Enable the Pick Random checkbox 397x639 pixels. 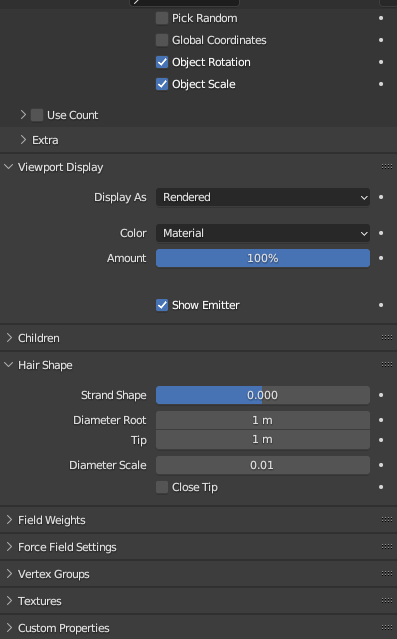[162, 18]
